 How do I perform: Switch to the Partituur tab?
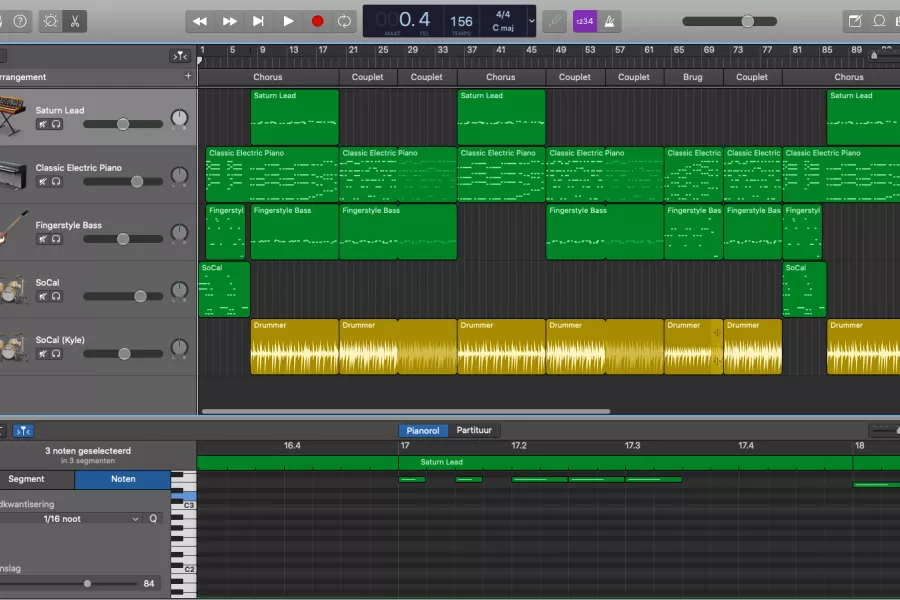[474, 430]
